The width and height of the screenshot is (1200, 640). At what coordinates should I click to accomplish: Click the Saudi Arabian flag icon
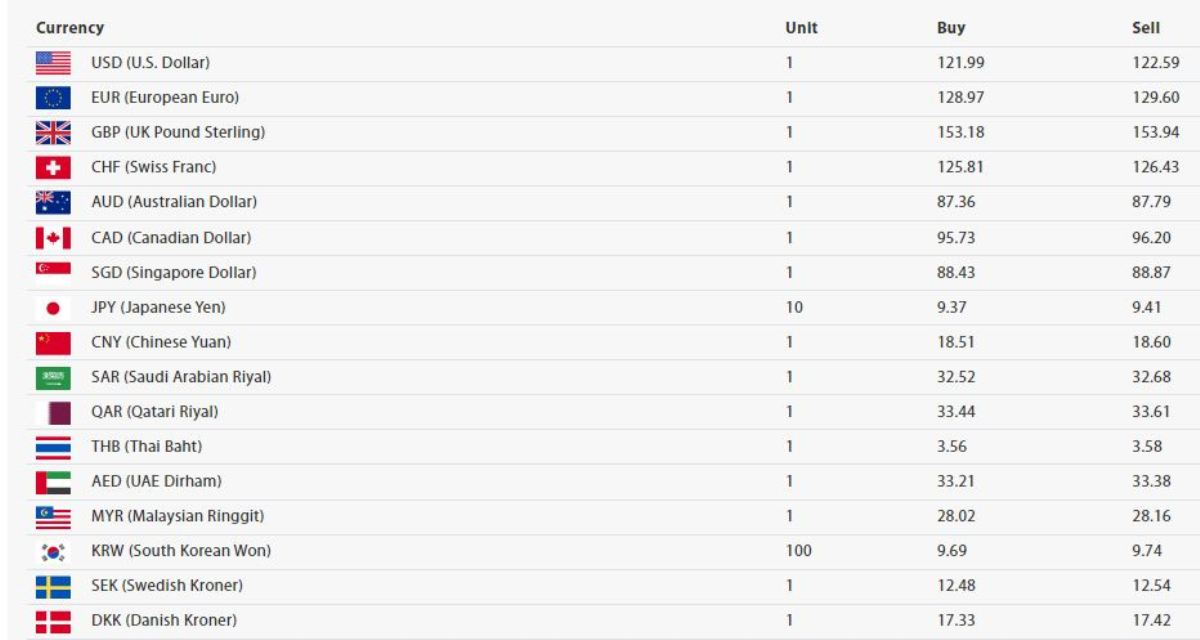[x=53, y=378]
